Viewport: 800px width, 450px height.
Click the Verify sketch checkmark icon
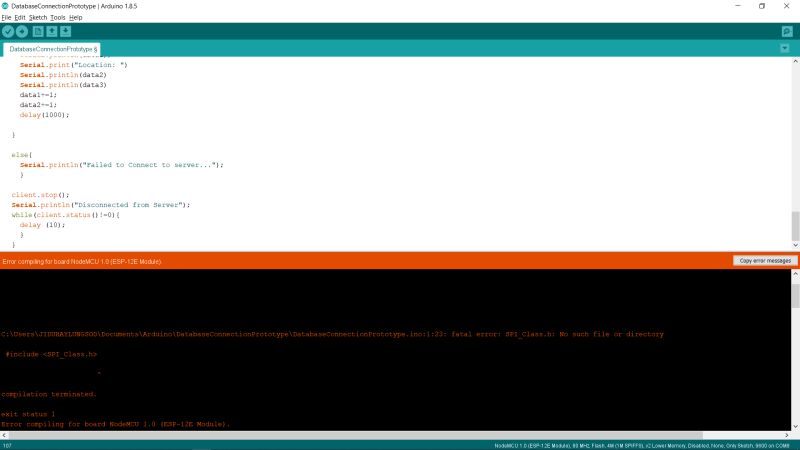pyautogui.click(x=8, y=32)
